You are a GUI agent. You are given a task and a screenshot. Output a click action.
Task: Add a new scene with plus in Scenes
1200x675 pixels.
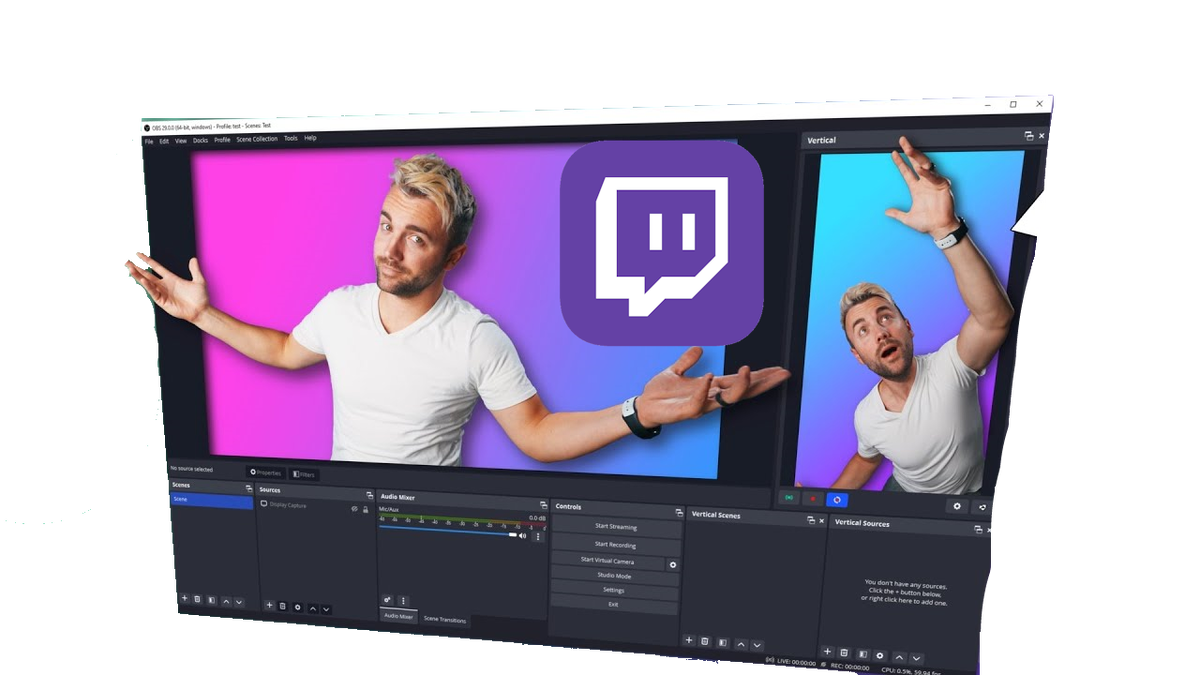tap(184, 599)
